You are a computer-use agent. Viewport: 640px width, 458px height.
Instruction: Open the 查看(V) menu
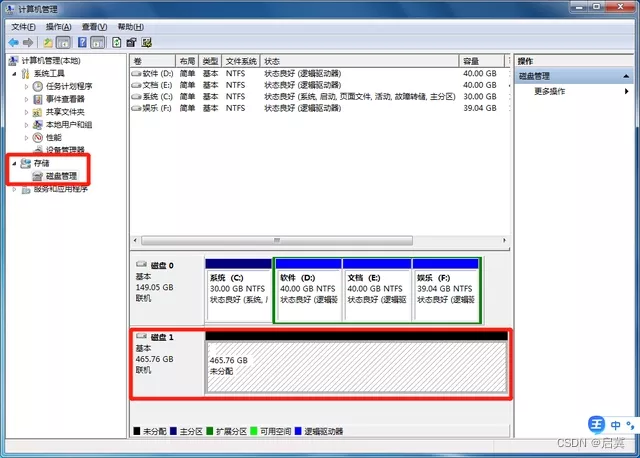[94, 27]
